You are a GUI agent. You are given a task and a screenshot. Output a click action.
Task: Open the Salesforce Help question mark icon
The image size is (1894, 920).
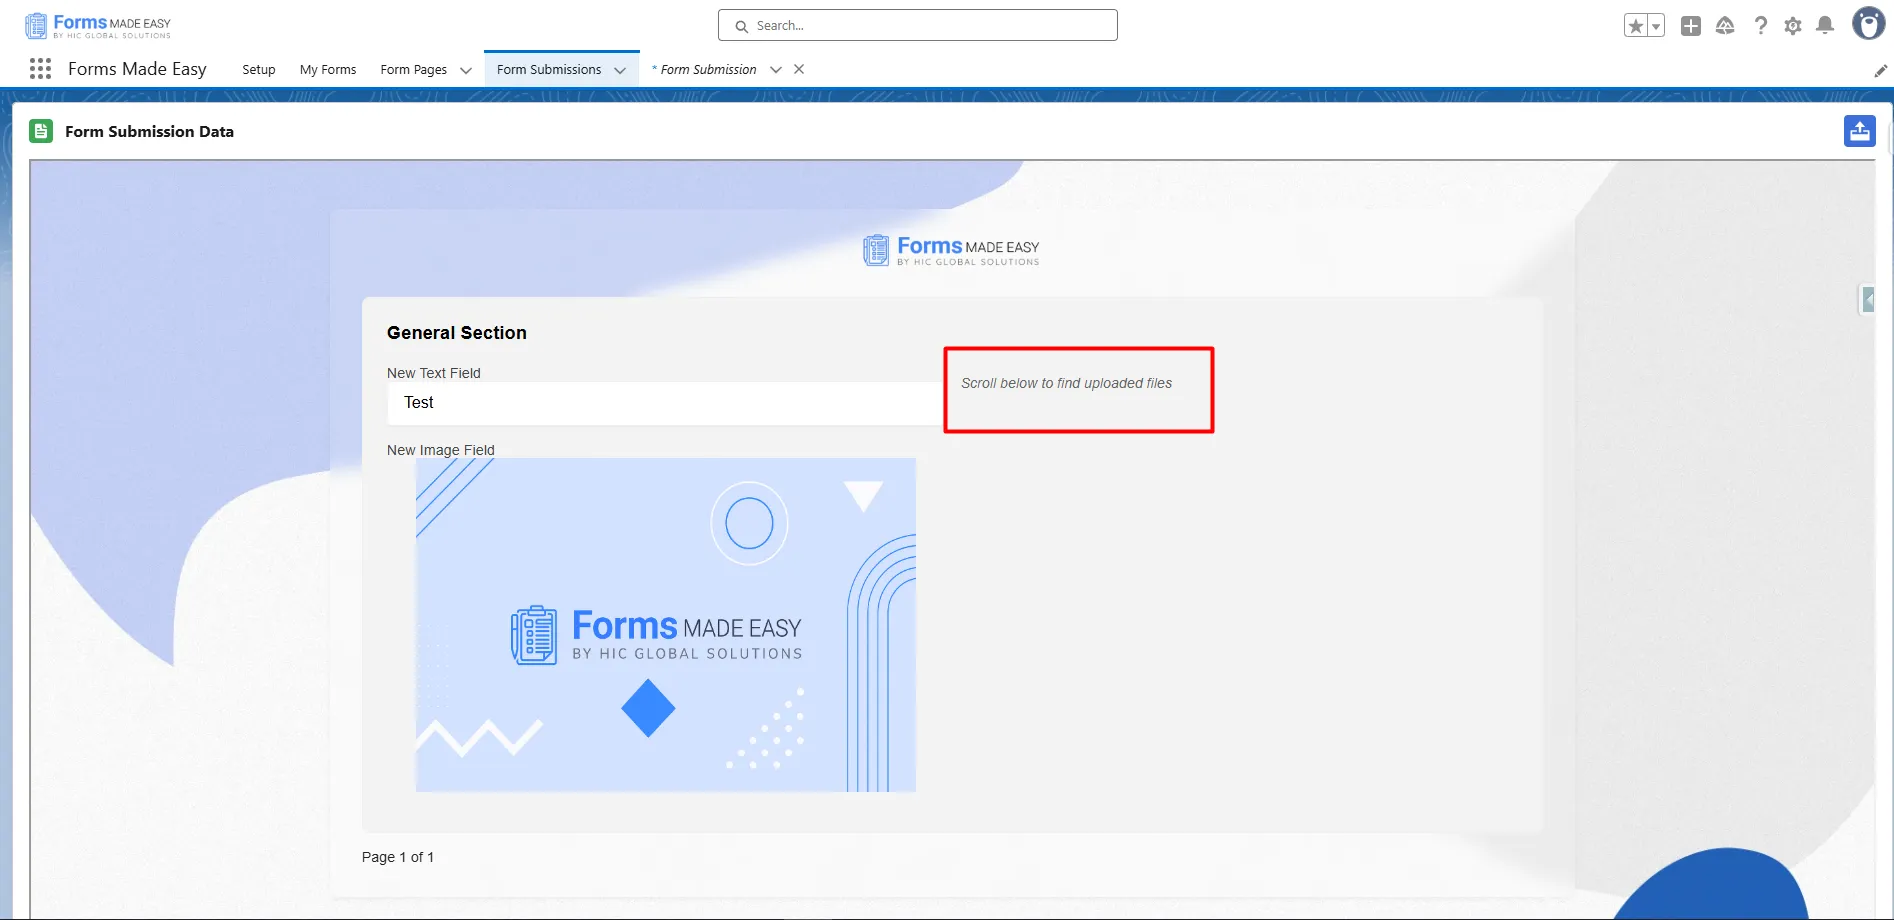(x=1760, y=26)
